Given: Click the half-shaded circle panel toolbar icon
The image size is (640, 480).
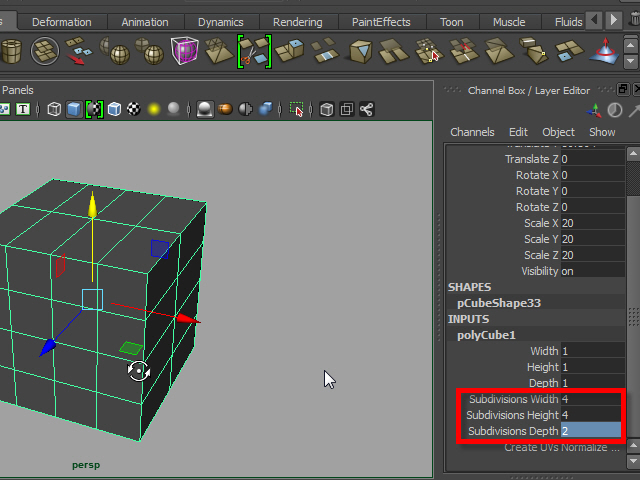Looking at the screenshot, I should (245, 109).
